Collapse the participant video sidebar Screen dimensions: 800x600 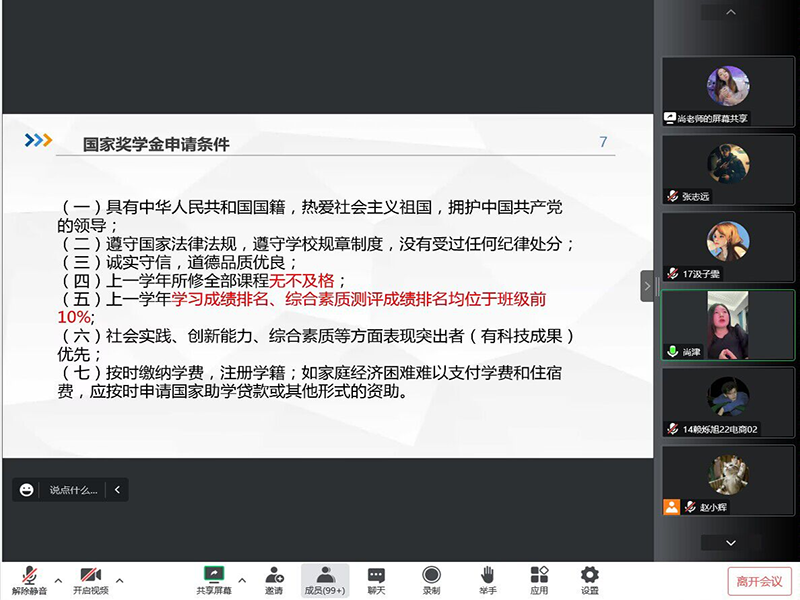[647, 286]
